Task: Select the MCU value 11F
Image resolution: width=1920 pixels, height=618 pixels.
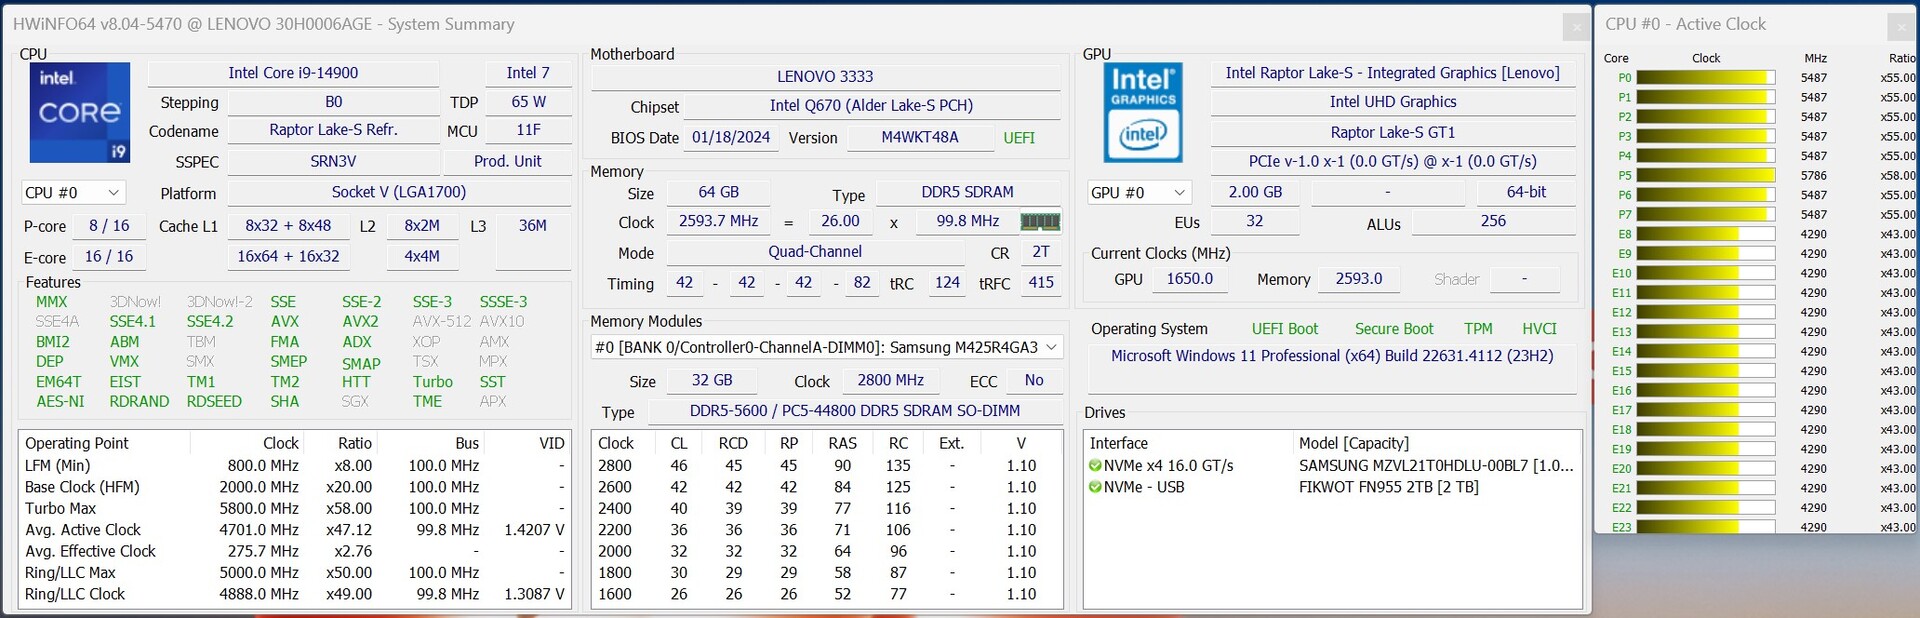Action: click(x=528, y=130)
